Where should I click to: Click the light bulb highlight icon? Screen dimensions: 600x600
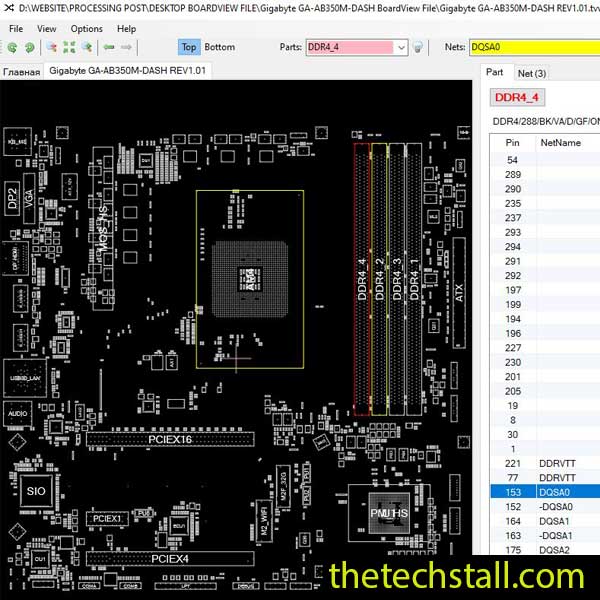pyautogui.click(x=418, y=47)
